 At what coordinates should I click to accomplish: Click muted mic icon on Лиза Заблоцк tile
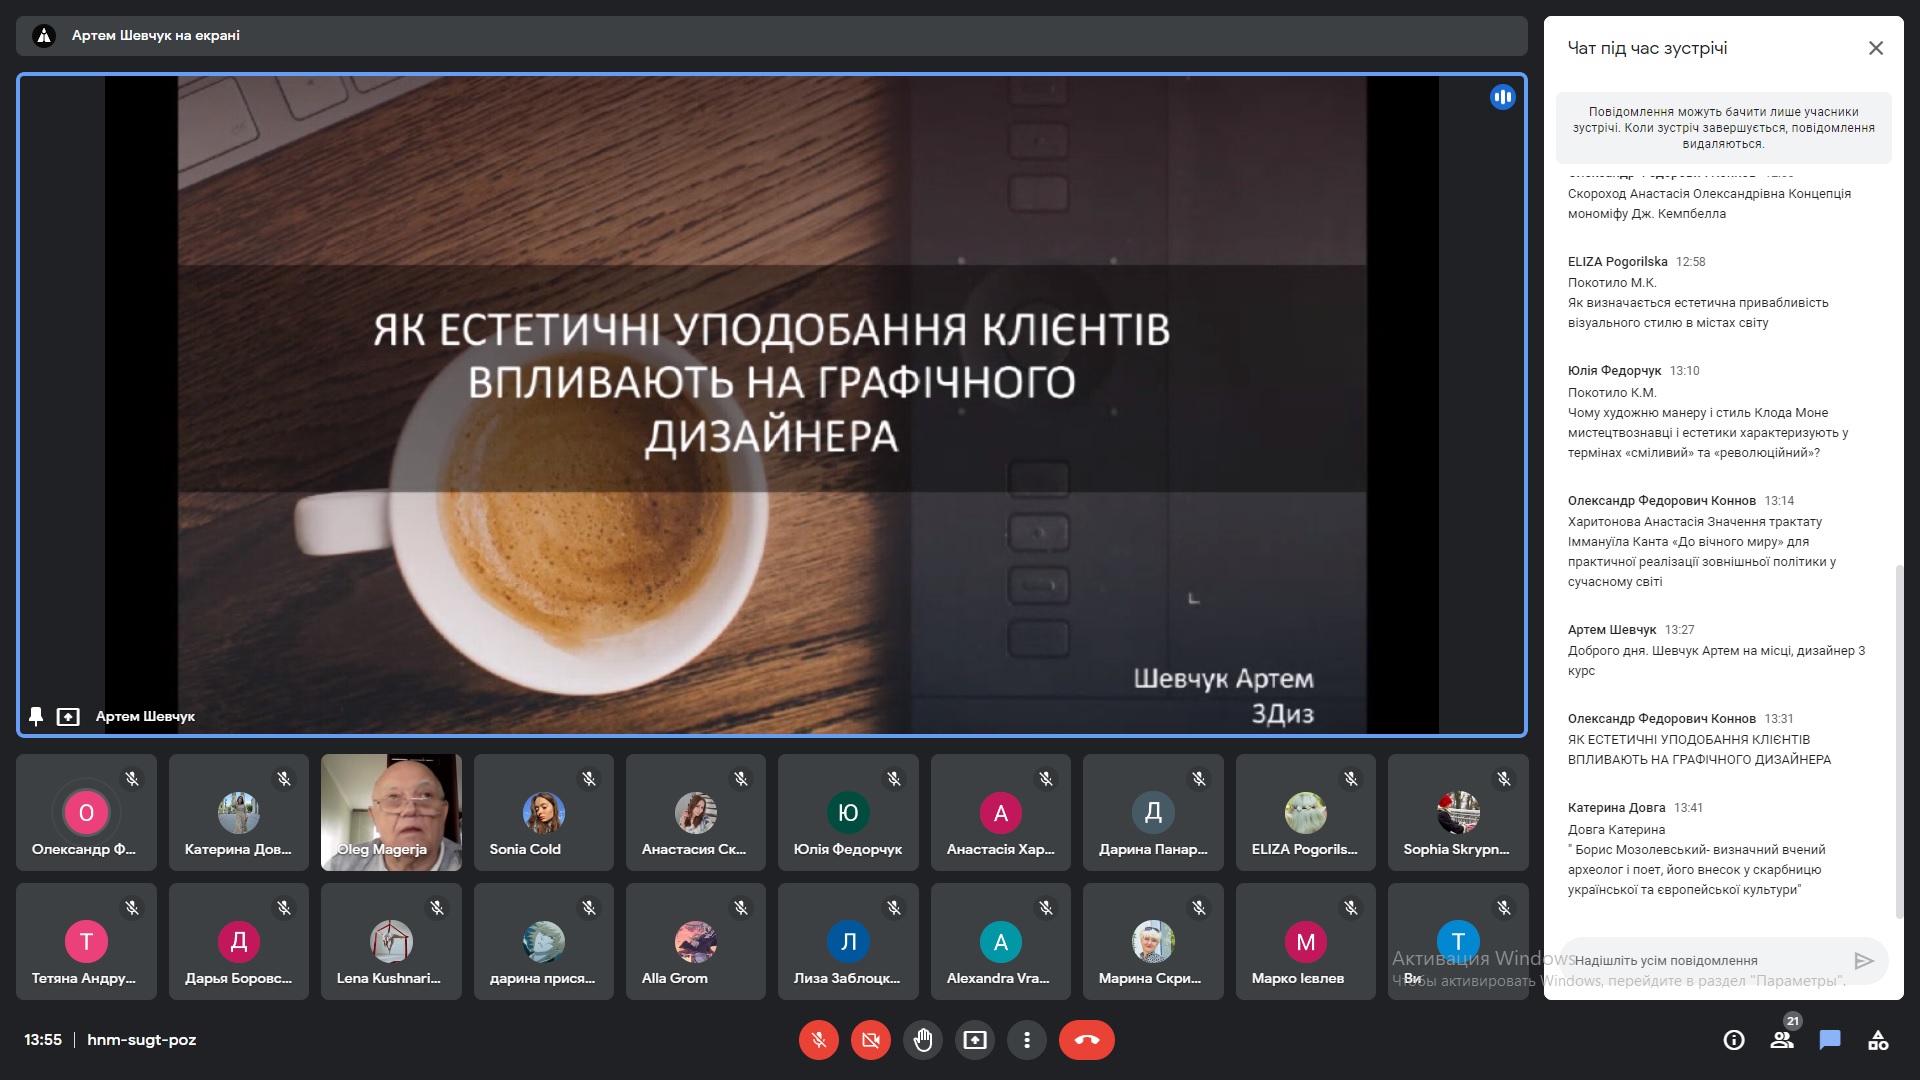click(894, 907)
